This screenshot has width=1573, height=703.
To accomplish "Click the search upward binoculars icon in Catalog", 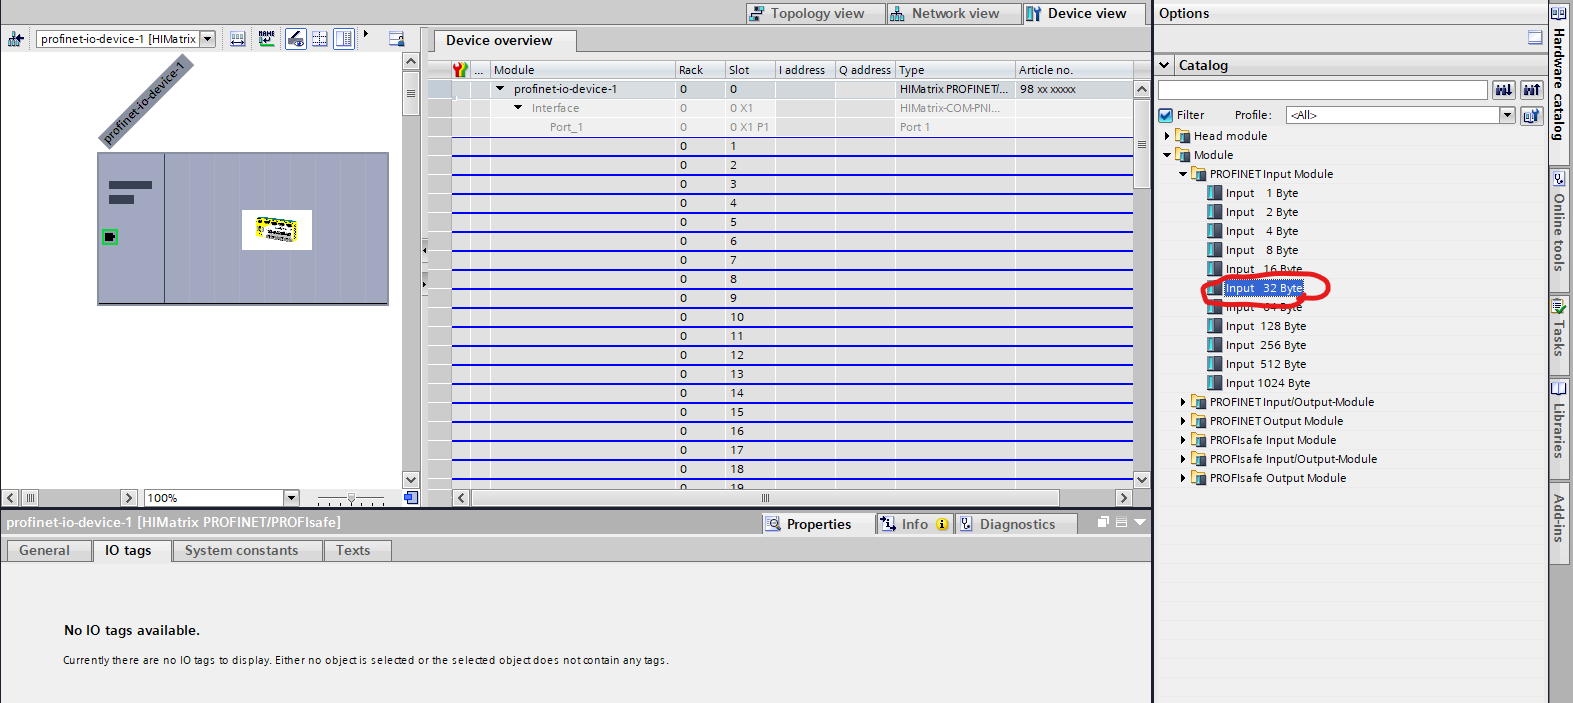I will point(1531,90).
